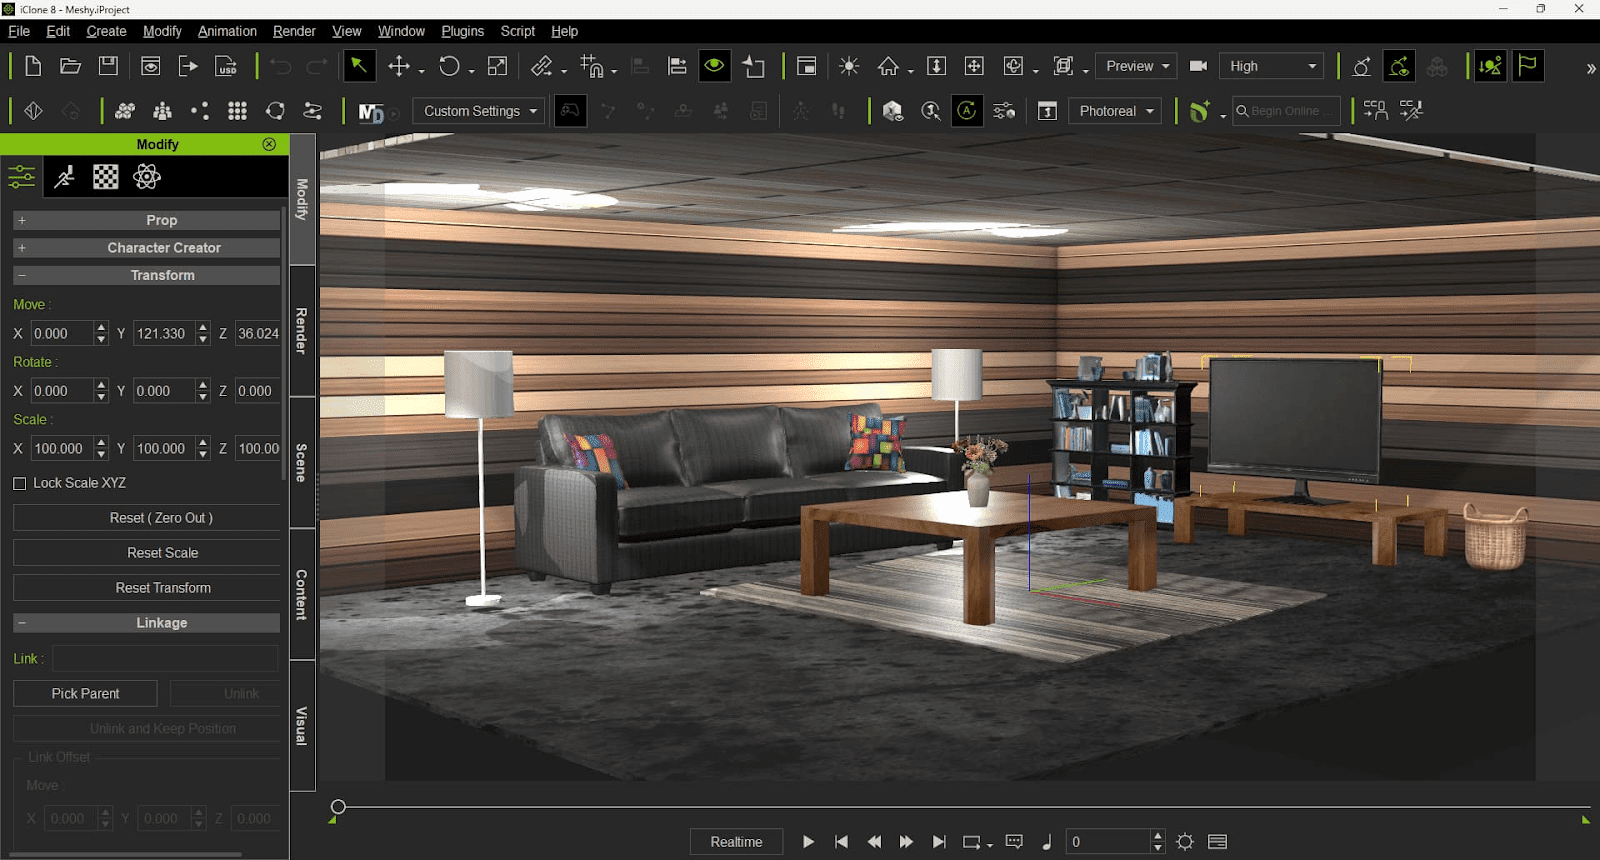This screenshot has width=1600, height=860.
Task: Toggle the green eye visibility button
Action: pyautogui.click(x=714, y=66)
